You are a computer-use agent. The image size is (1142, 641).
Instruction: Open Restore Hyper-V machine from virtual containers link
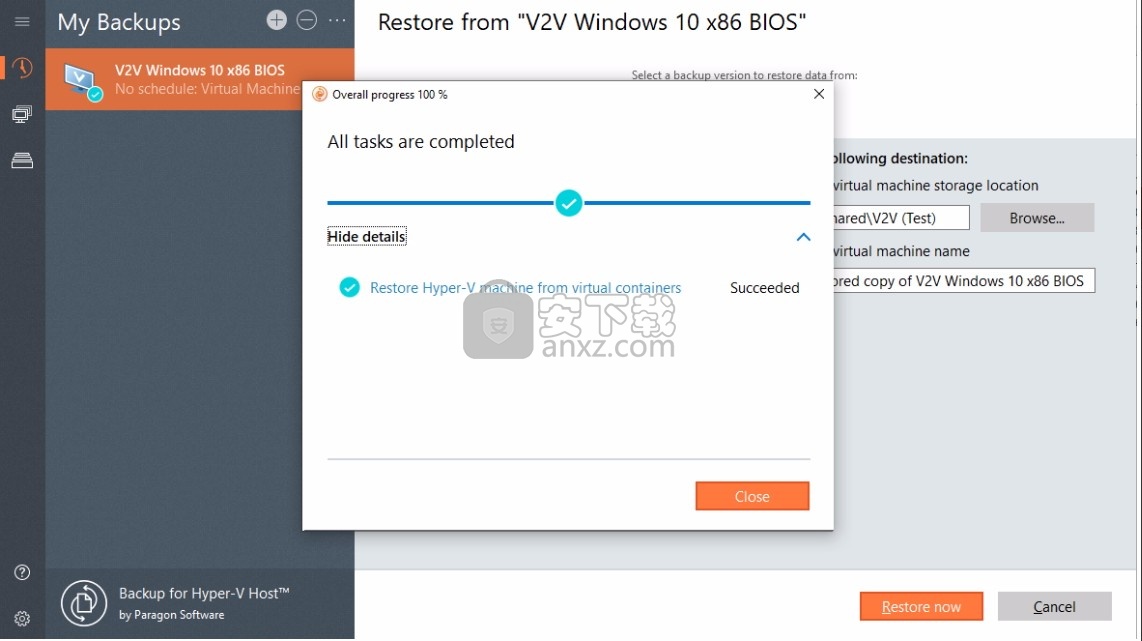(525, 288)
